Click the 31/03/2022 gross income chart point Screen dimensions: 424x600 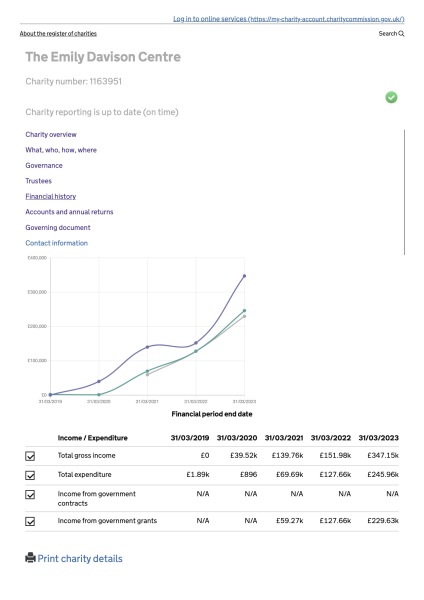[x=196, y=343]
